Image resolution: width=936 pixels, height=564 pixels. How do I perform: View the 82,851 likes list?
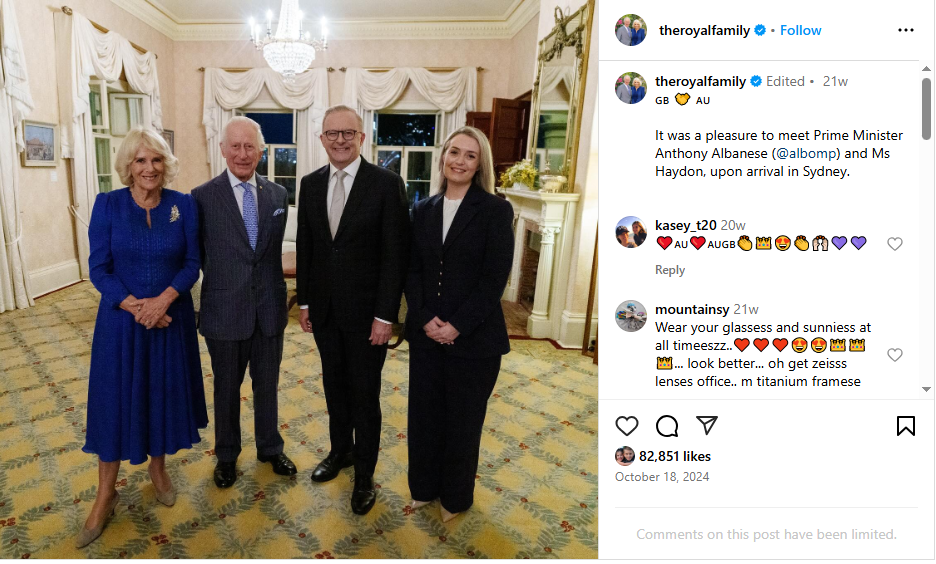coord(675,457)
